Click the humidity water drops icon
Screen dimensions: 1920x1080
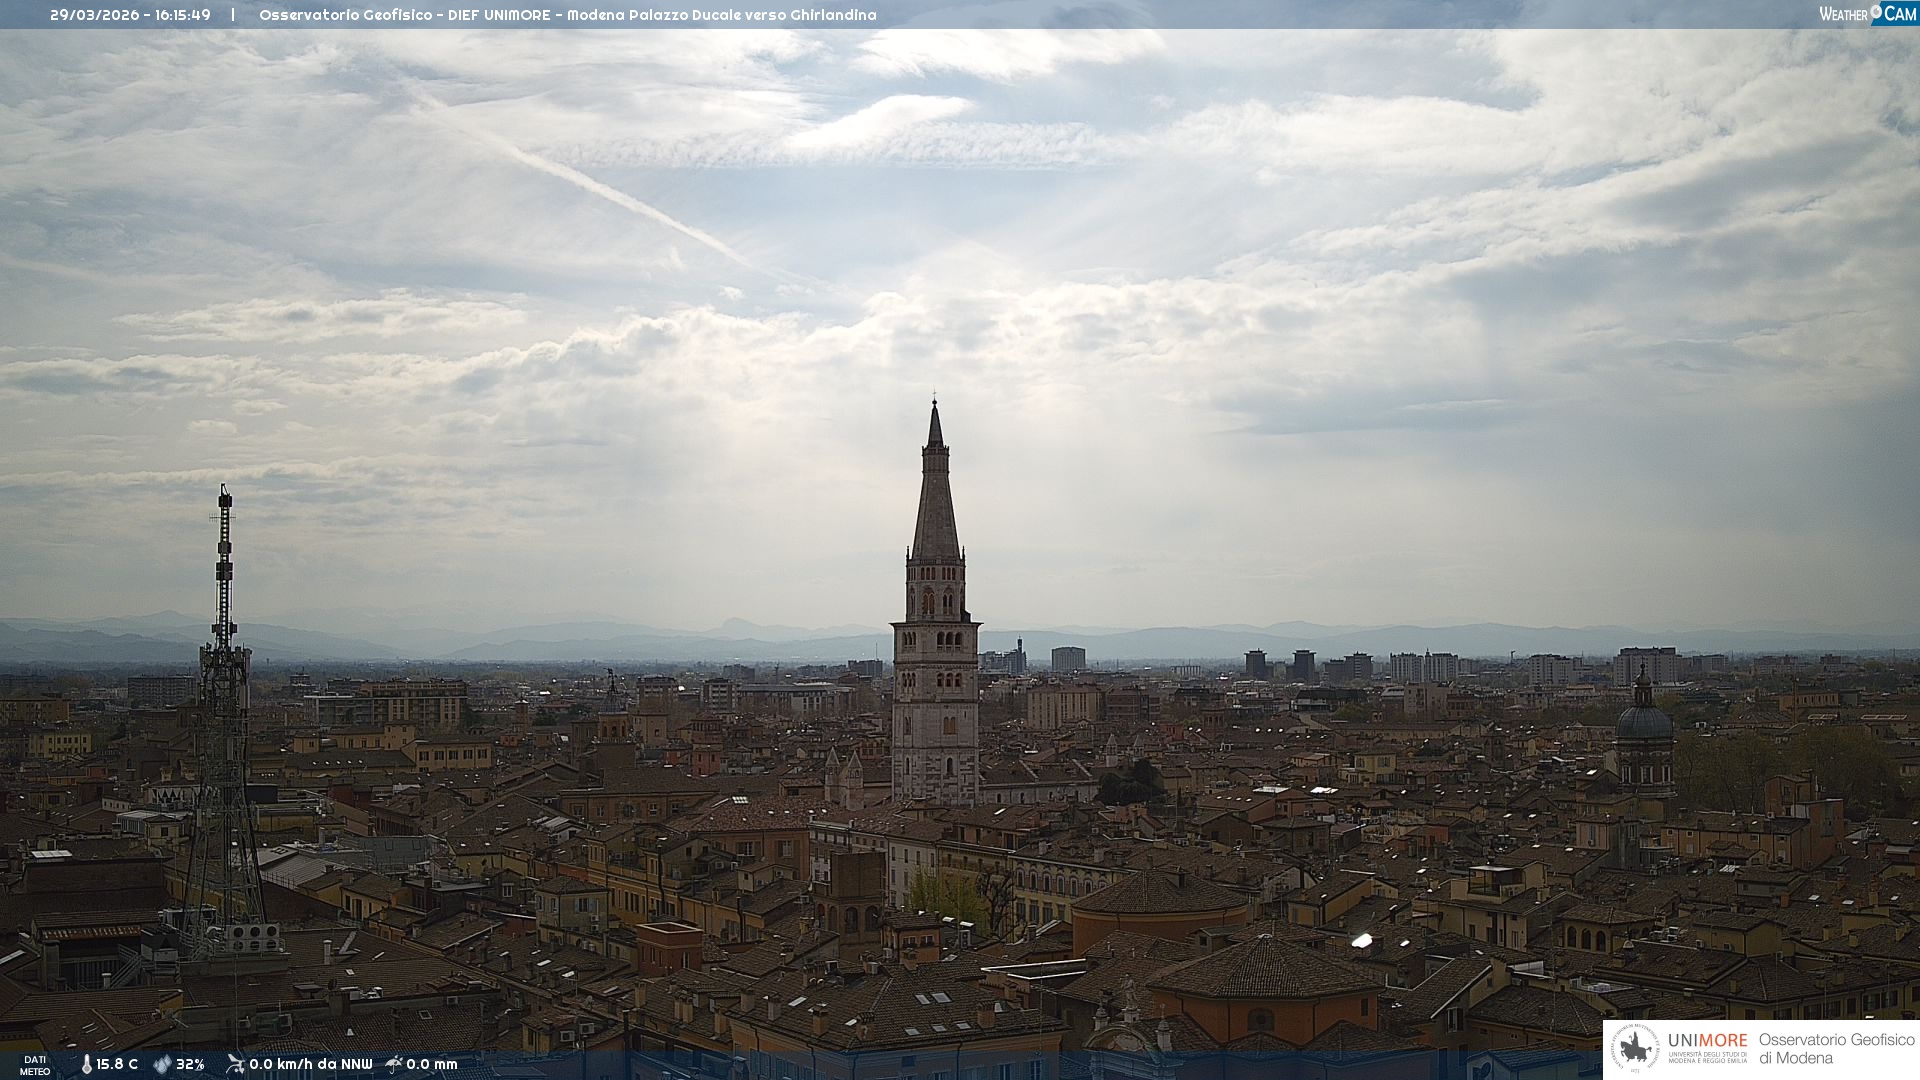tap(162, 1064)
